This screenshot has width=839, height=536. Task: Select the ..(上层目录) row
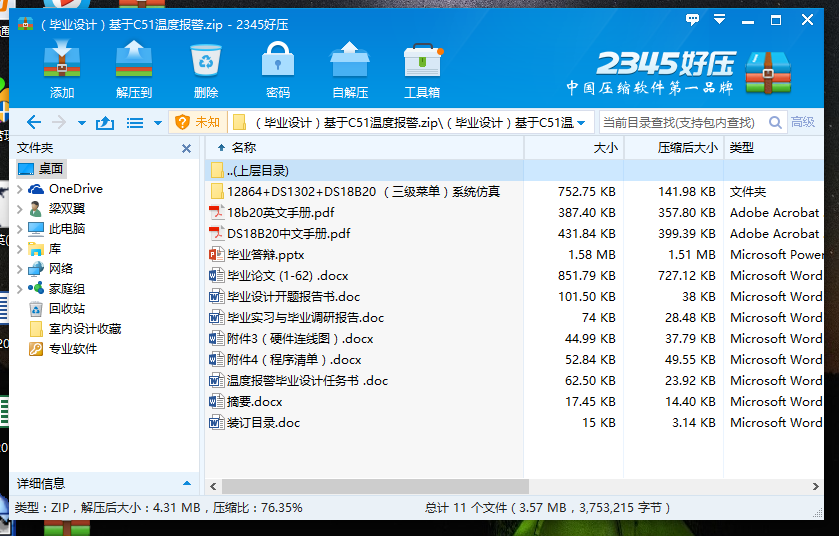coord(514,171)
